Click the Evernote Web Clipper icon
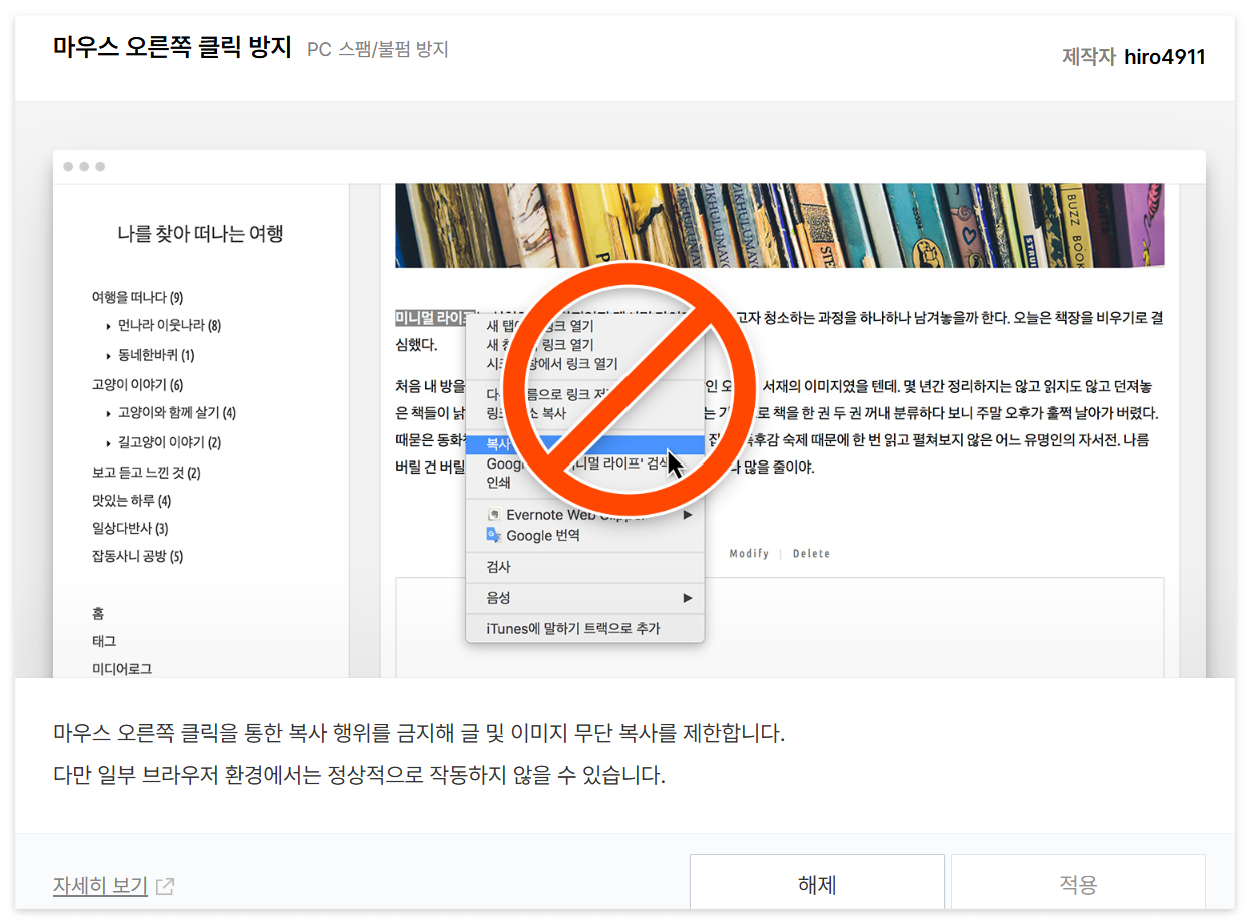 click(493, 514)
